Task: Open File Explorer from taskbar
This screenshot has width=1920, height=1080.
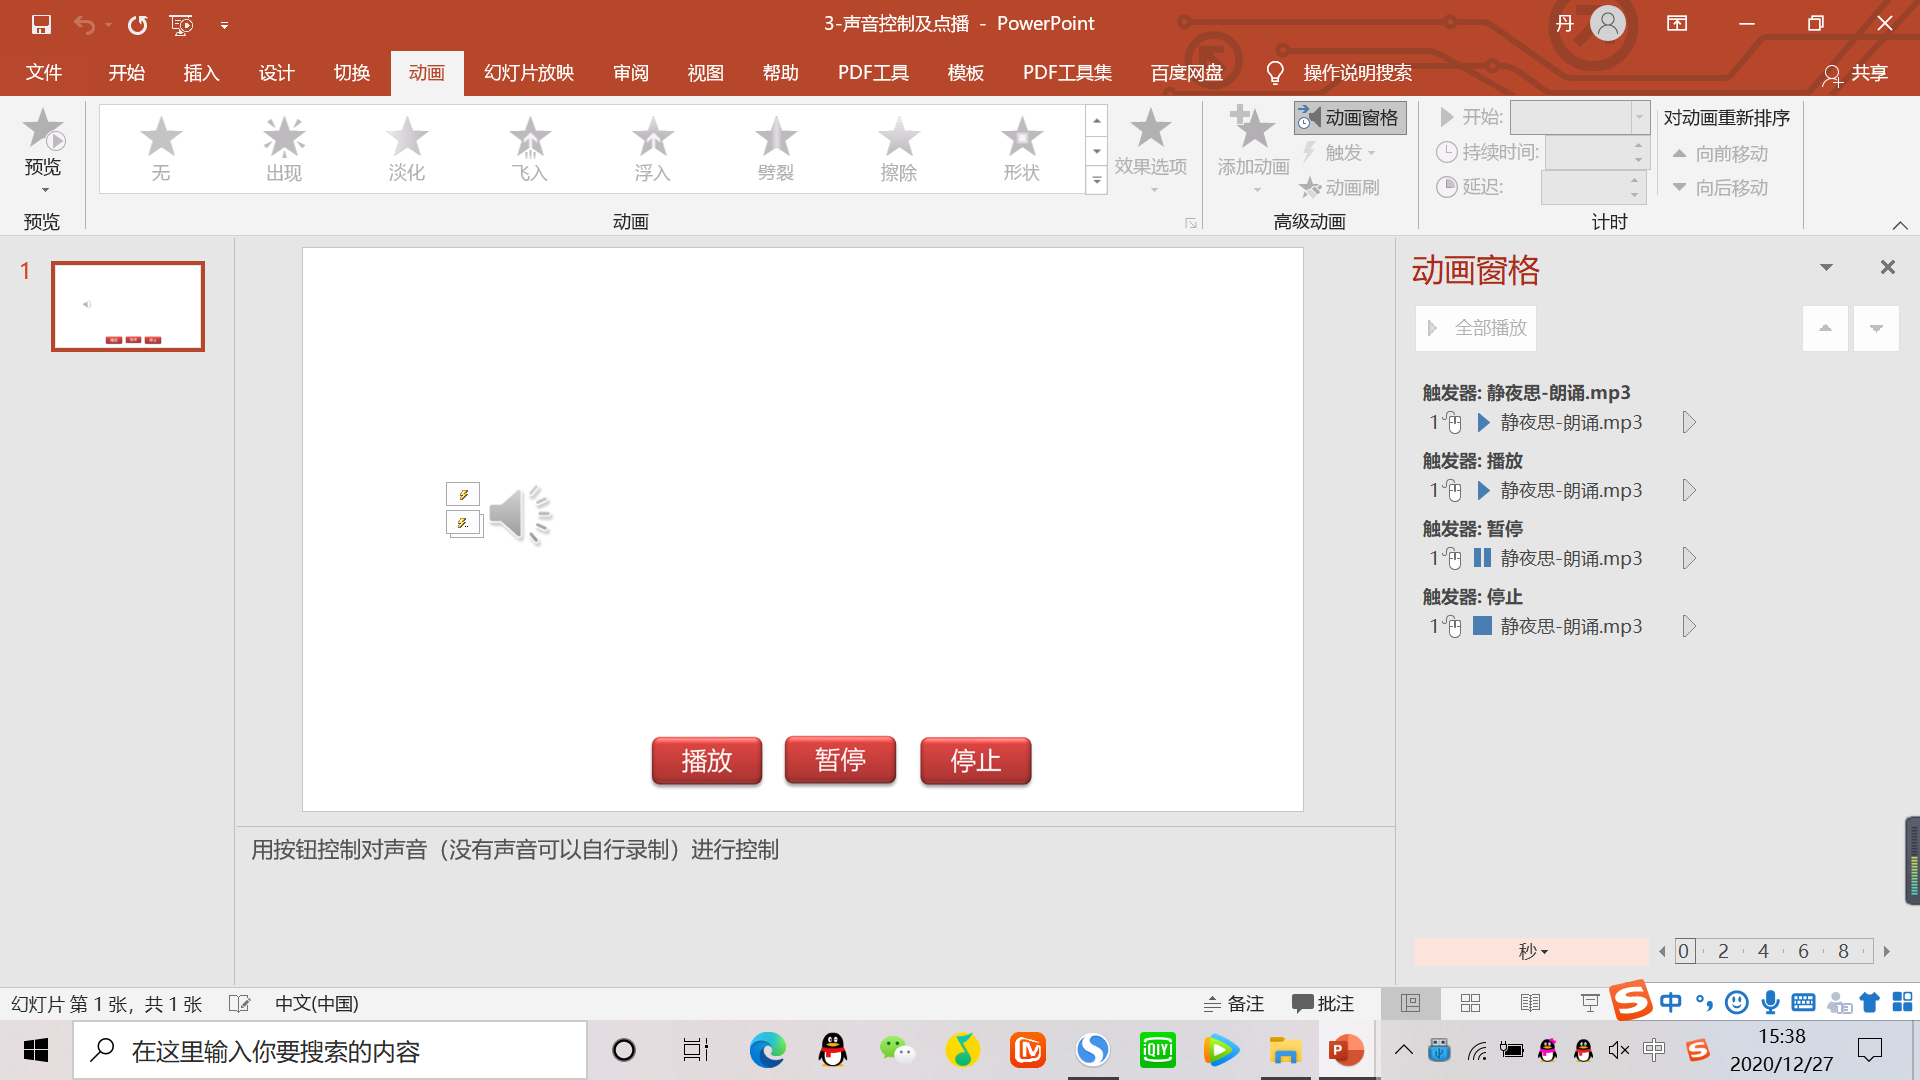Action: point(1284,1050)
